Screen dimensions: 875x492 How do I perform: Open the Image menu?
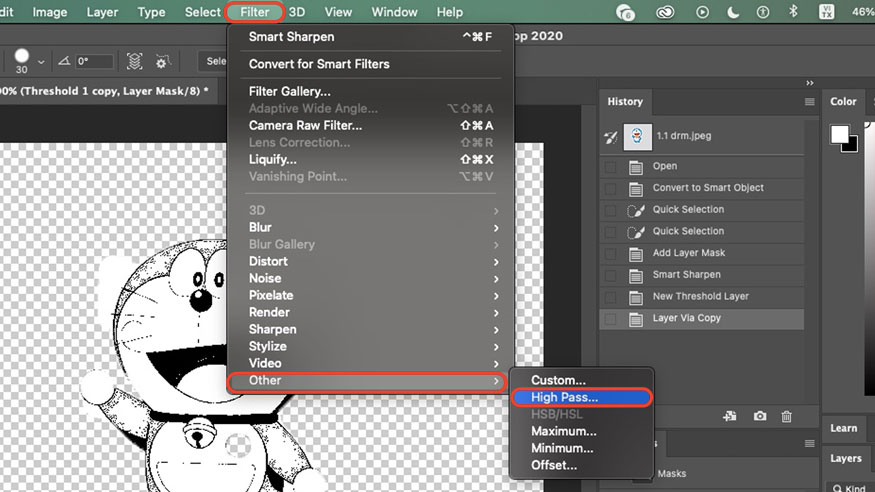tap(50, 12)
